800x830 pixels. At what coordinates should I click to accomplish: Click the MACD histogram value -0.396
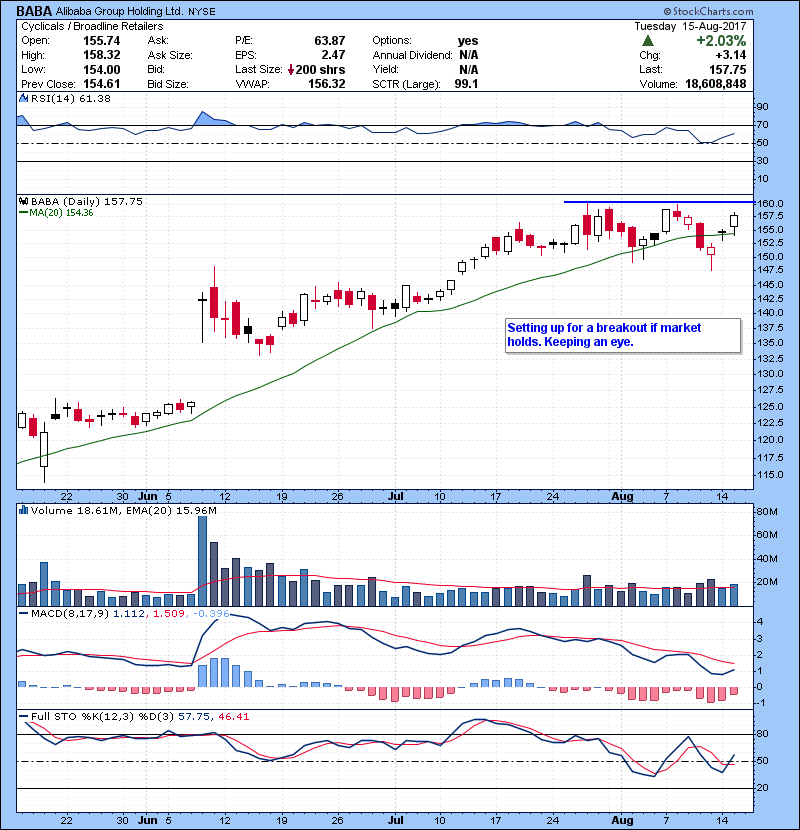(211, 614)
